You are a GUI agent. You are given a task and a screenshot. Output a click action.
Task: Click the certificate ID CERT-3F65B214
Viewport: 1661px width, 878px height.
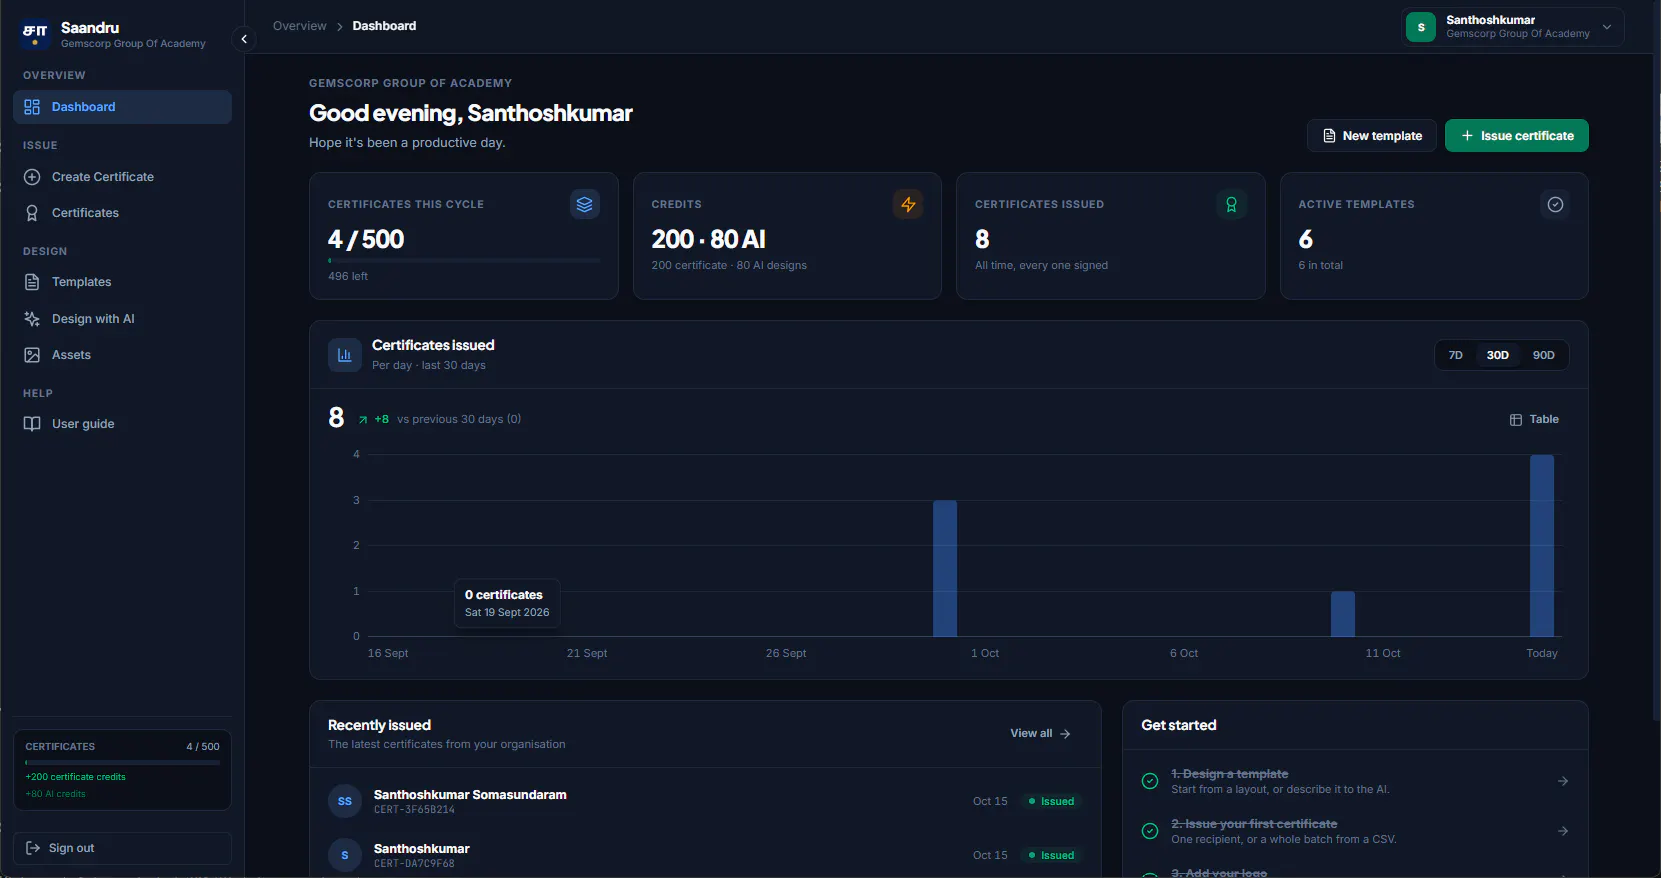[x=414, y=810]
